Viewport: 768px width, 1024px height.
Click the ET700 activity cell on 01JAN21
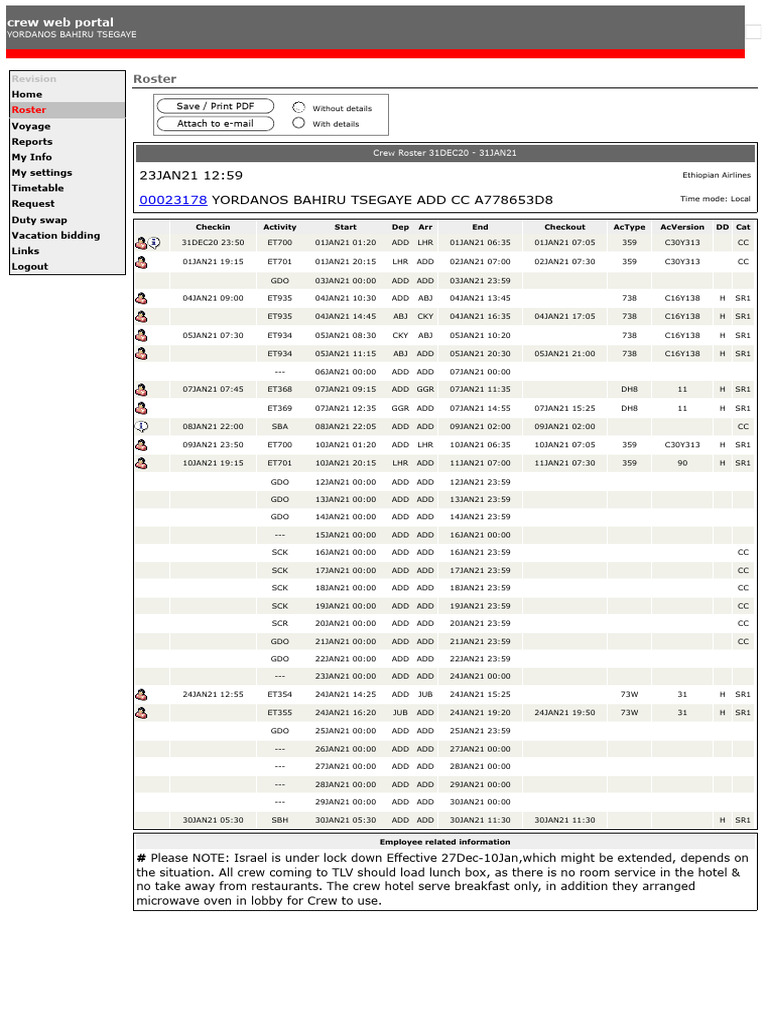tap(280, 243)
